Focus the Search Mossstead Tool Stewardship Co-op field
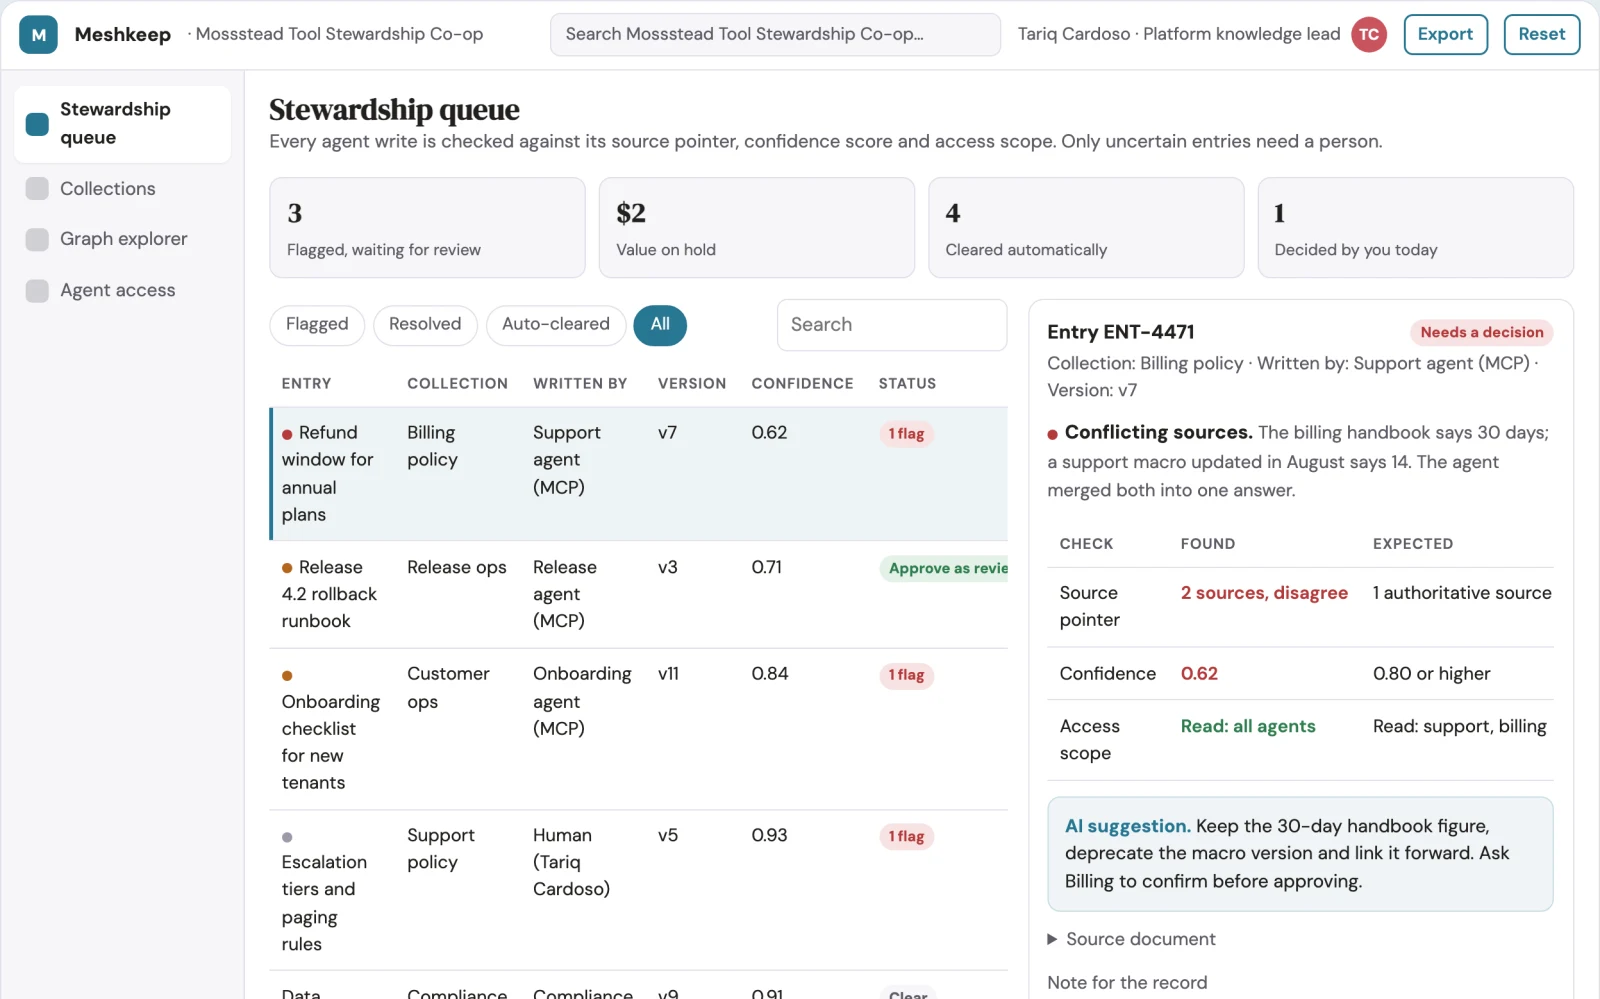The width and height of the screenshot is (1600, 999). [775, 34]
